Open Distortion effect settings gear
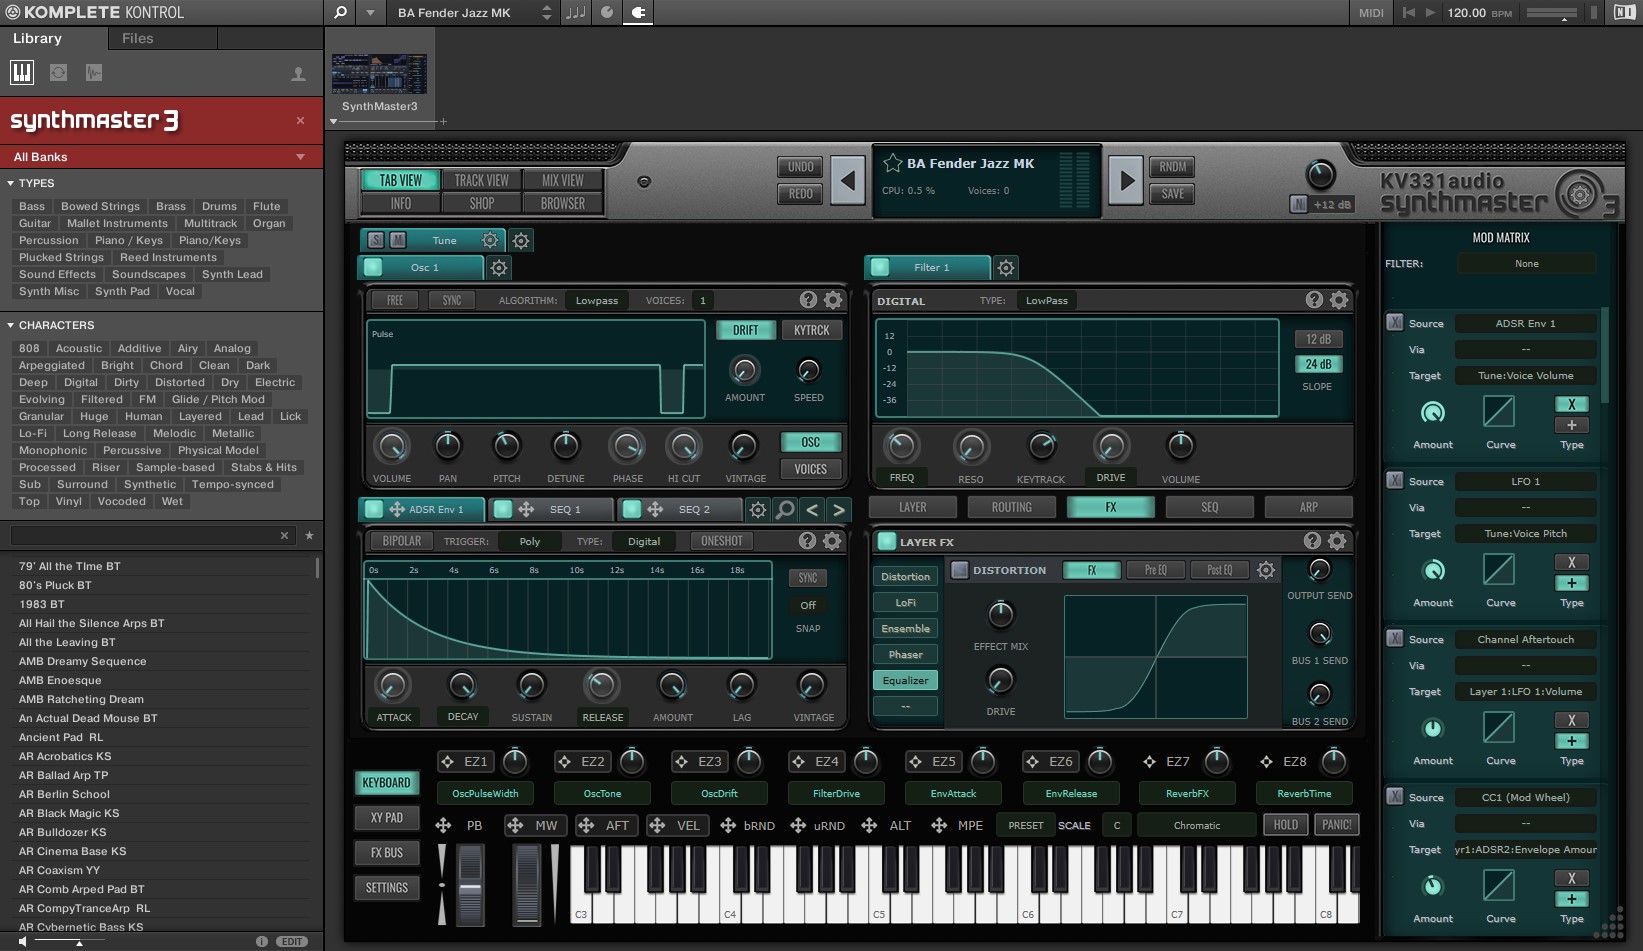The width and height of the screenshot is (1643, 951). pyautogui.click(x=1266, y=570)
